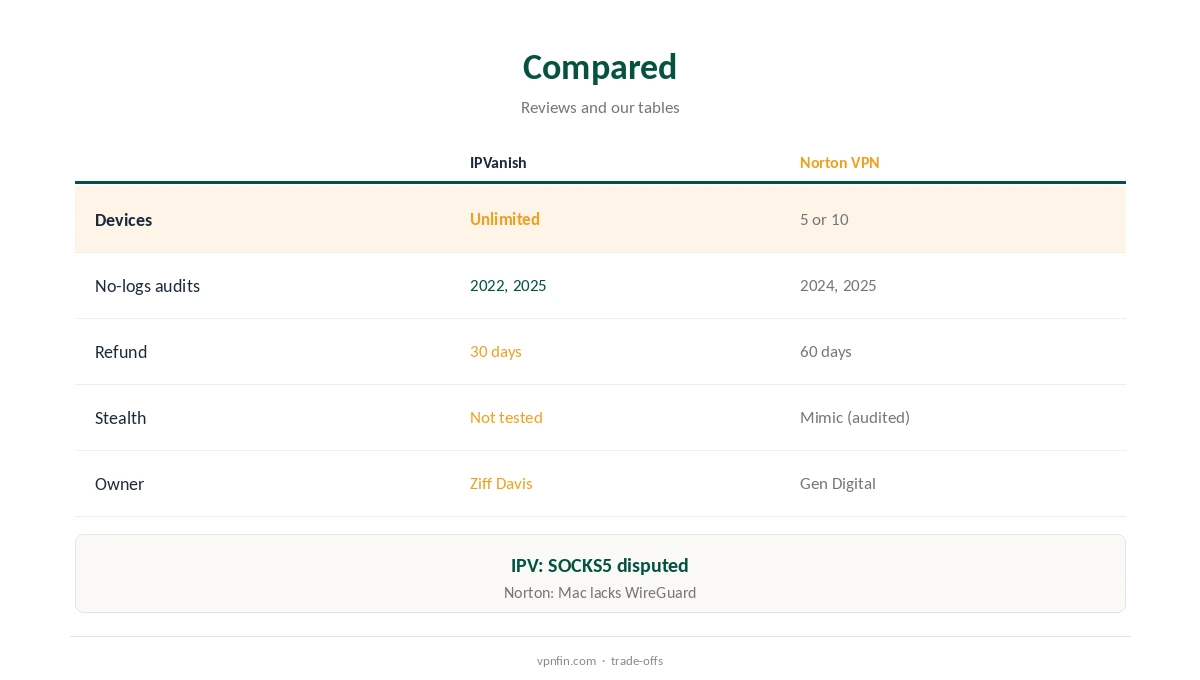Click 'Norton: Mac lacks WireGuard' note
The image size is (1200, 680).
pyautogui.click(x=600, y=592)
